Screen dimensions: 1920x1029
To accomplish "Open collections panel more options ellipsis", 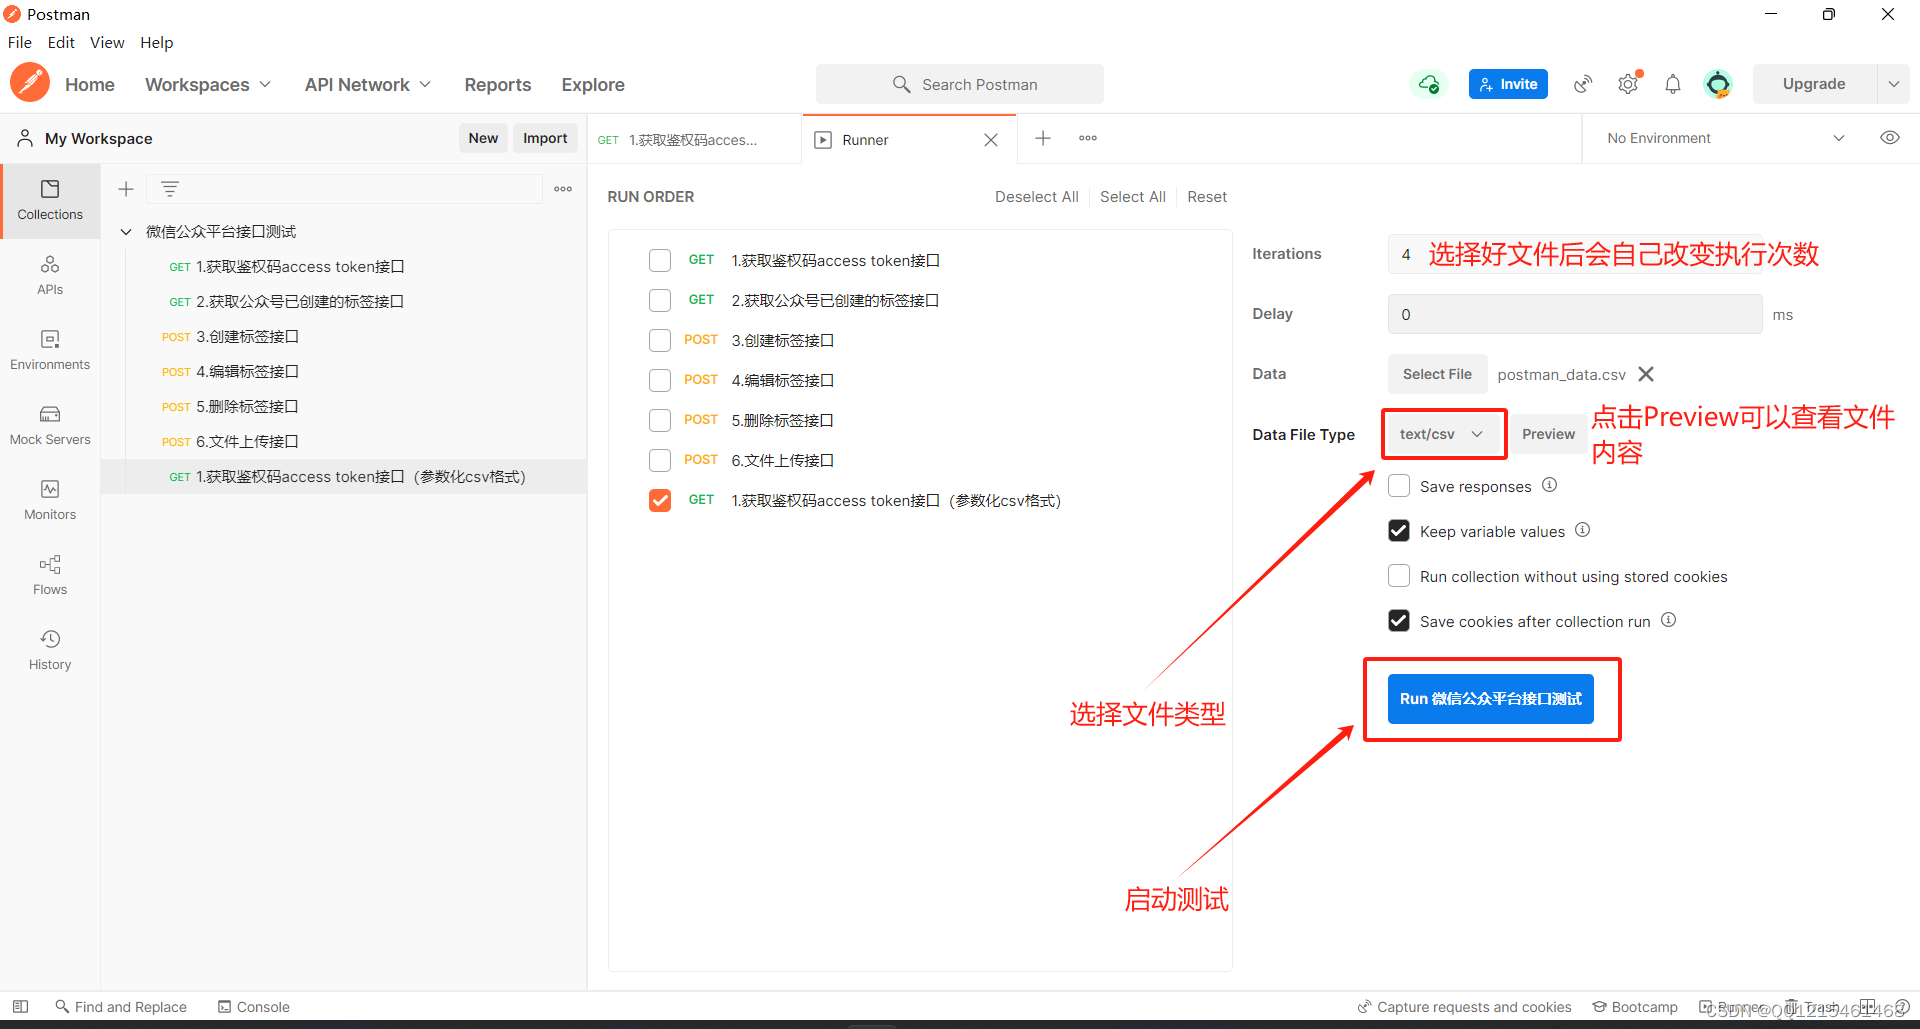I will point(563,189).
